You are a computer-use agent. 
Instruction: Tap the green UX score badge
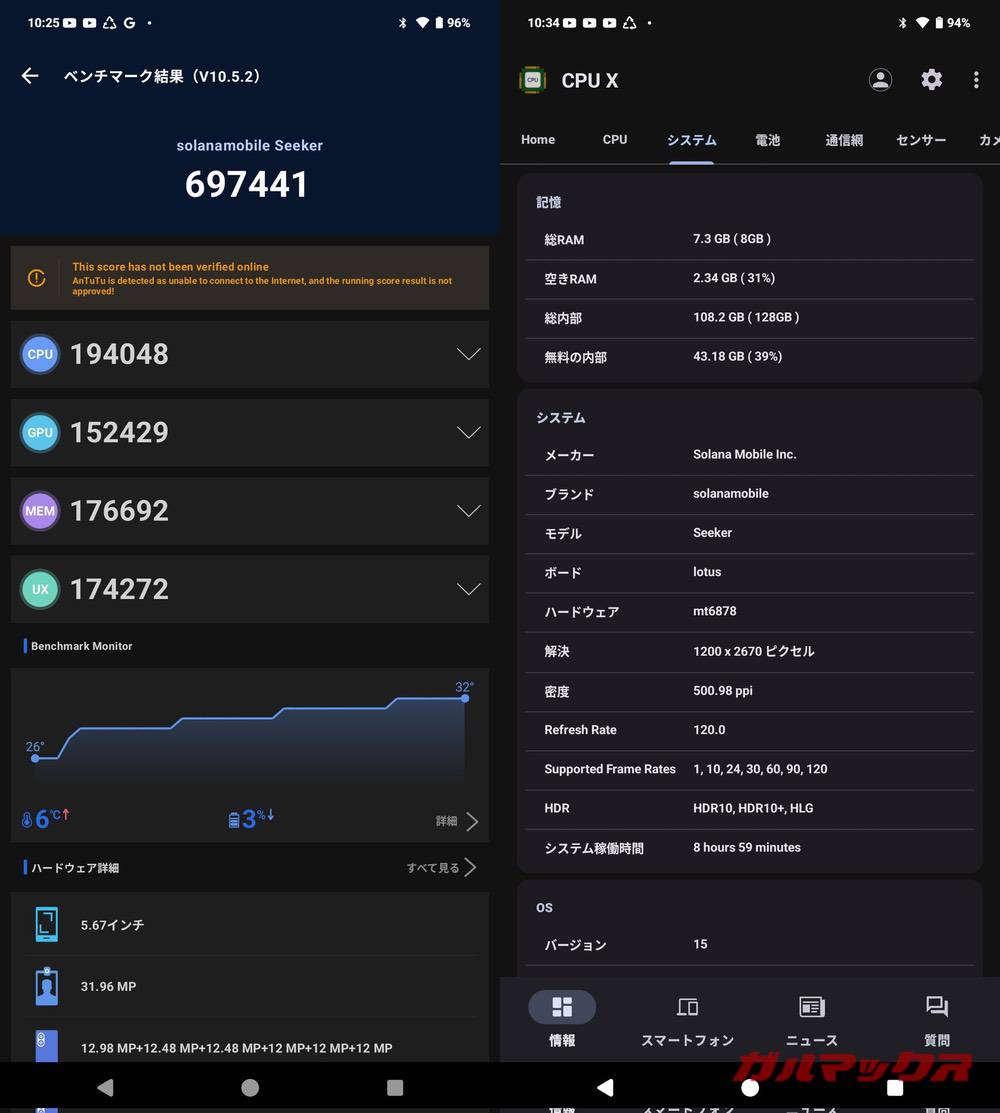pos(40,589)
